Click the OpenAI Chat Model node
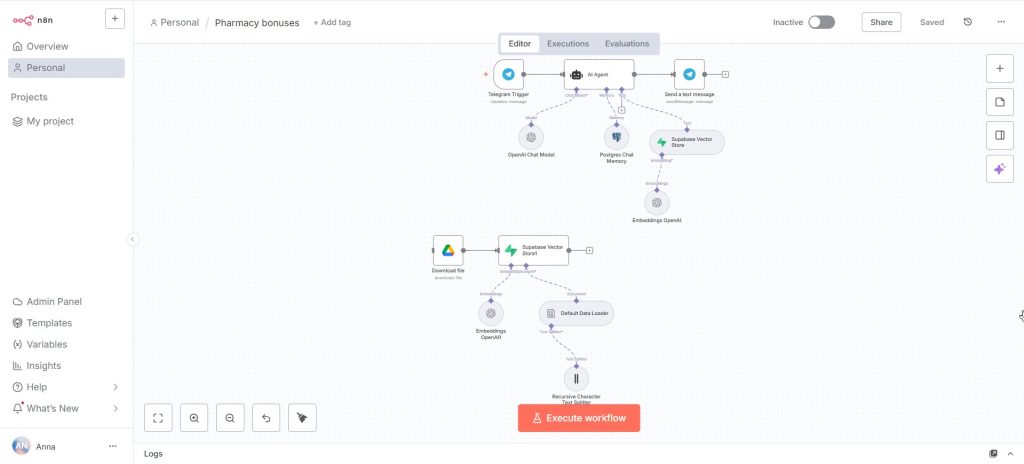Image resolution: width=1024 pixels, height=464 pixels. point(531,137)
